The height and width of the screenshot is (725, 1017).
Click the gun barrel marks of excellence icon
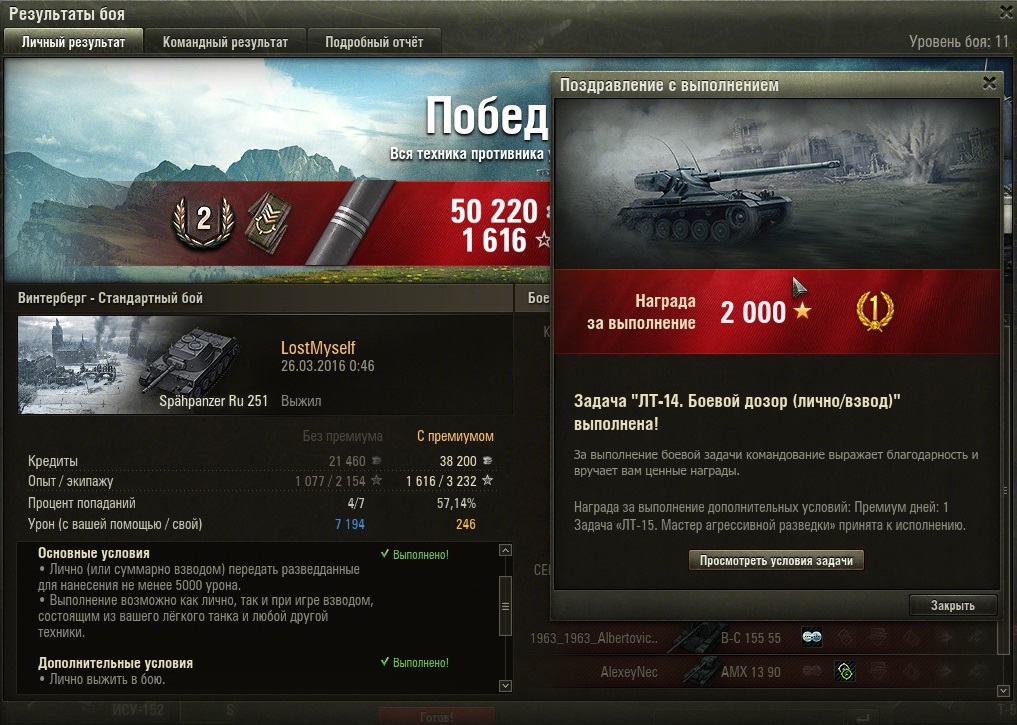click(x=350, y=222)
